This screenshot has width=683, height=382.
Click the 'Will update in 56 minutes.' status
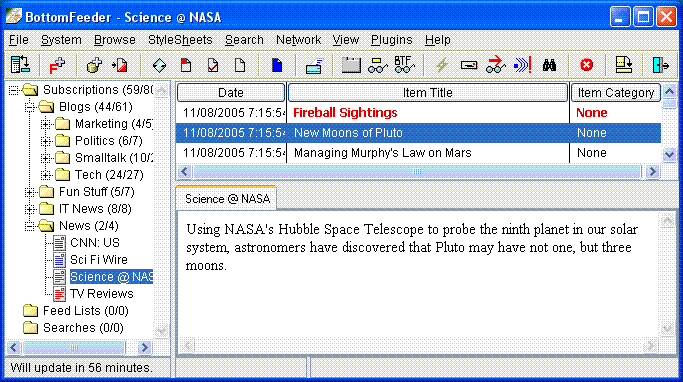(81, 368)
